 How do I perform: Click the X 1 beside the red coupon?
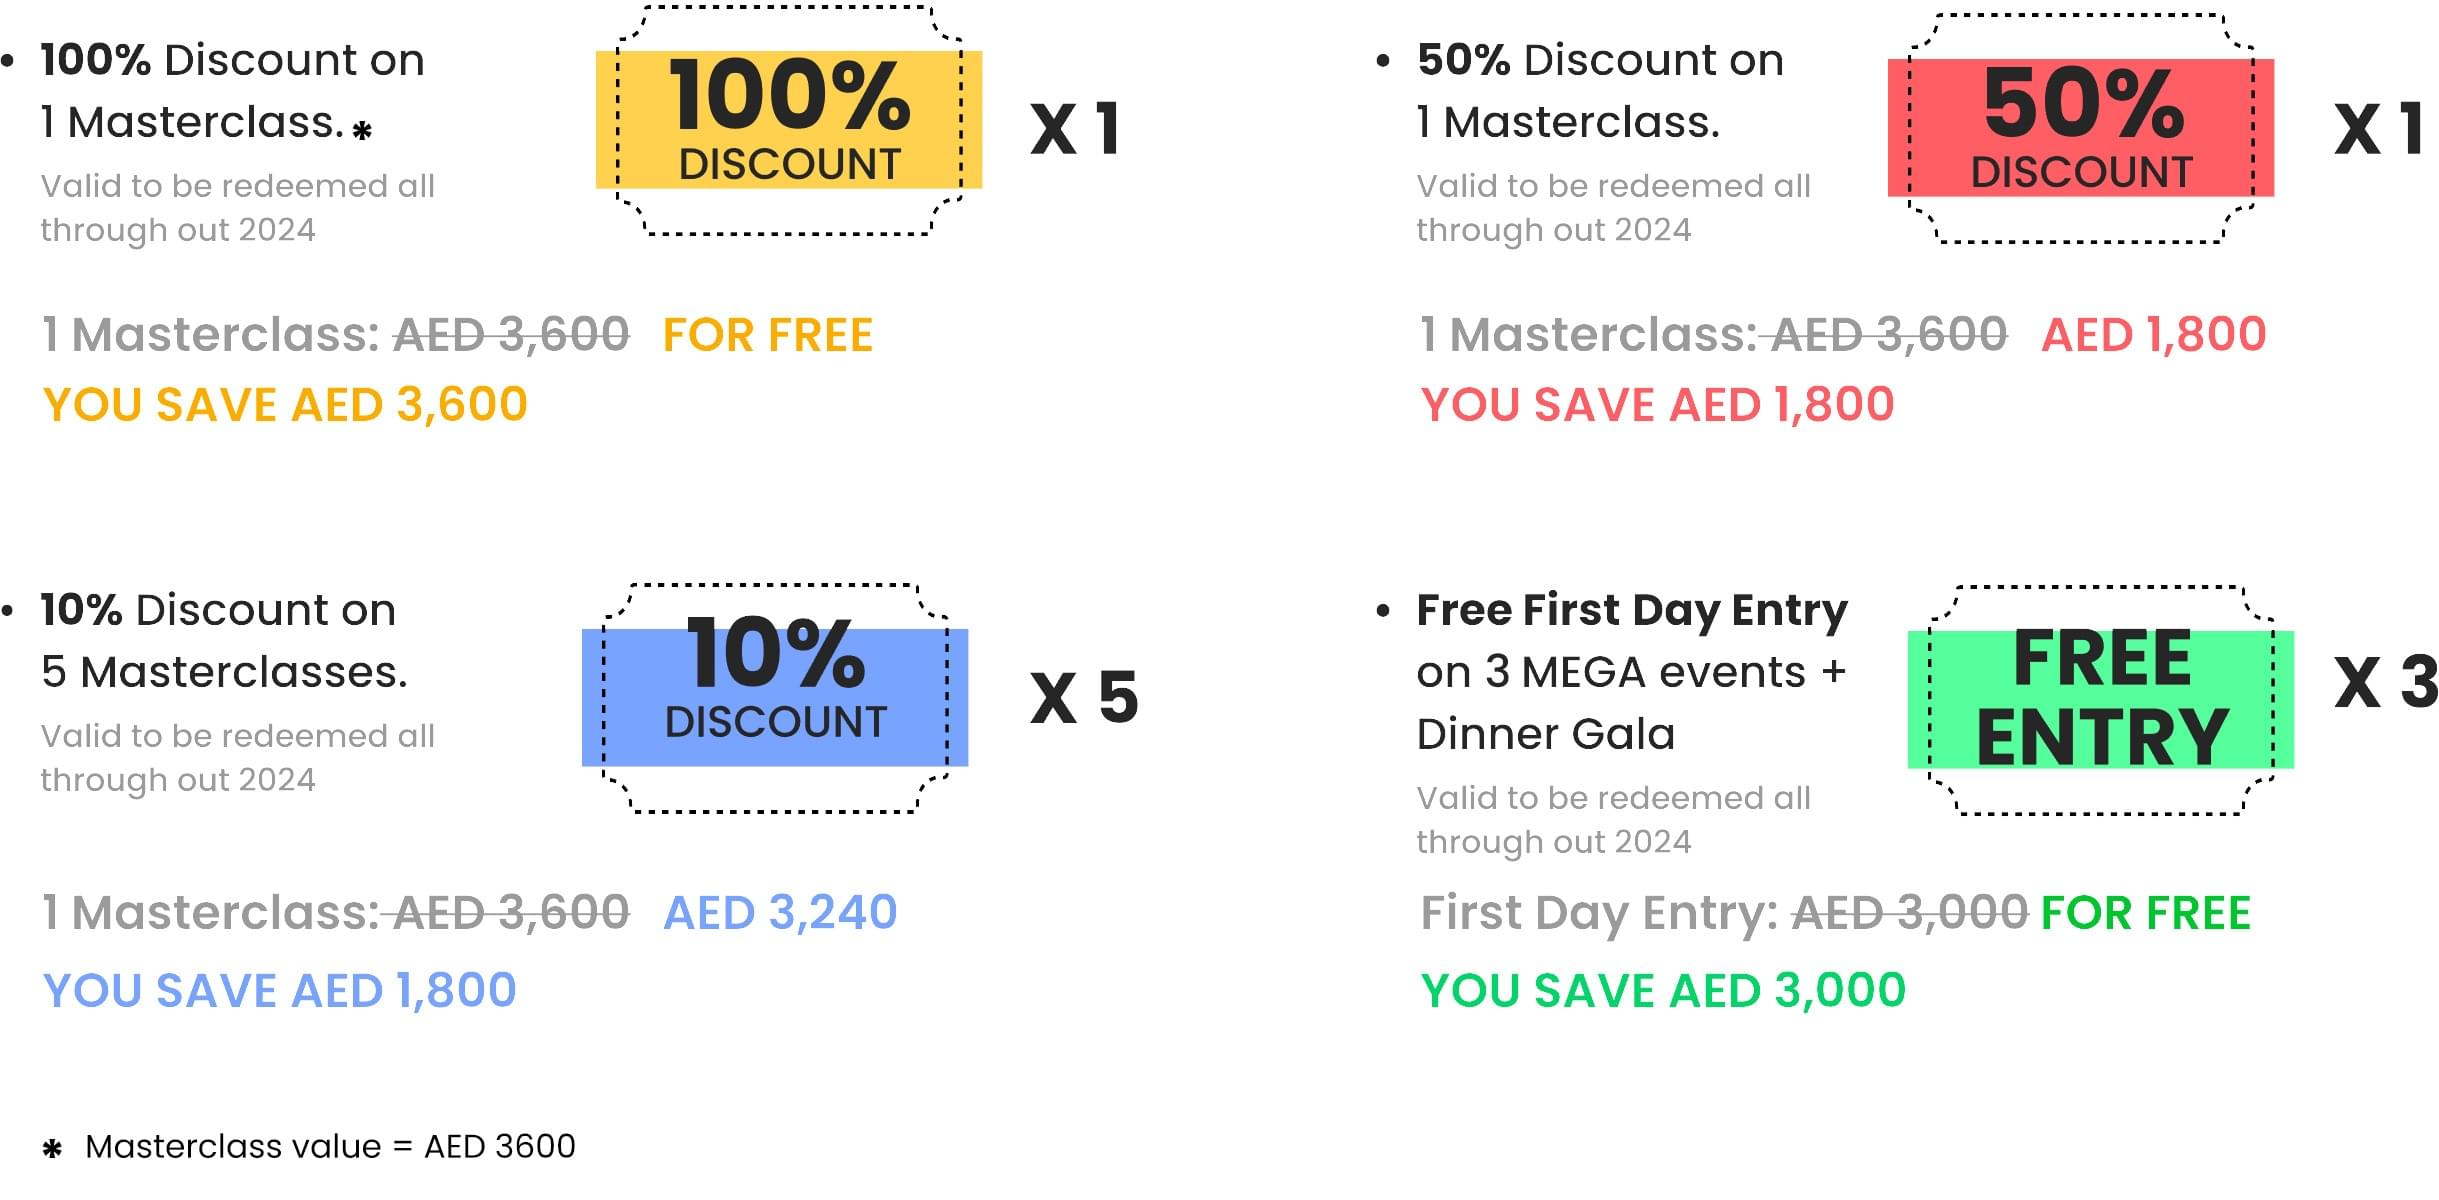point(2378,130)
